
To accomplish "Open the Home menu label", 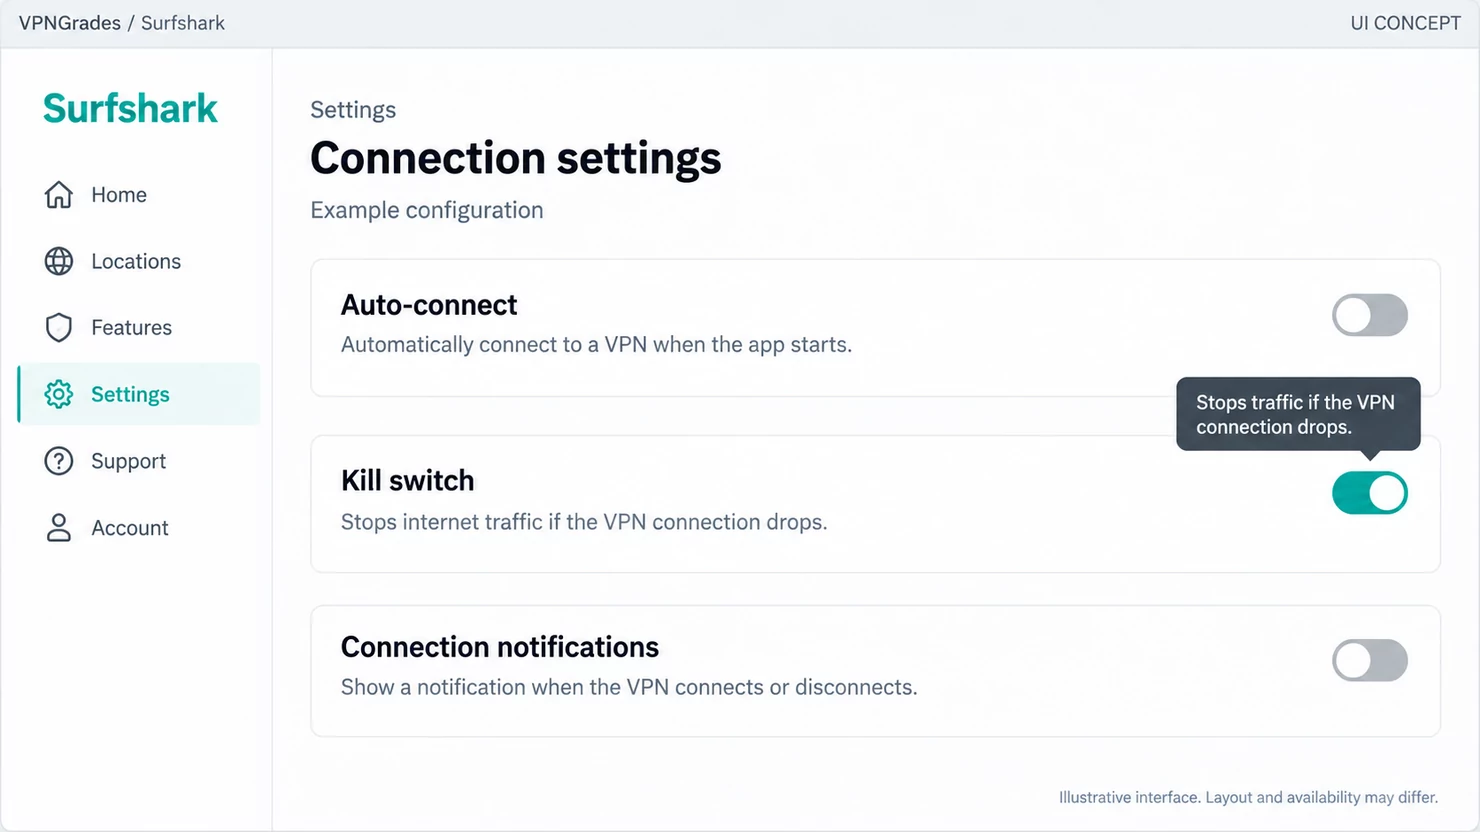I will (119, 195).
